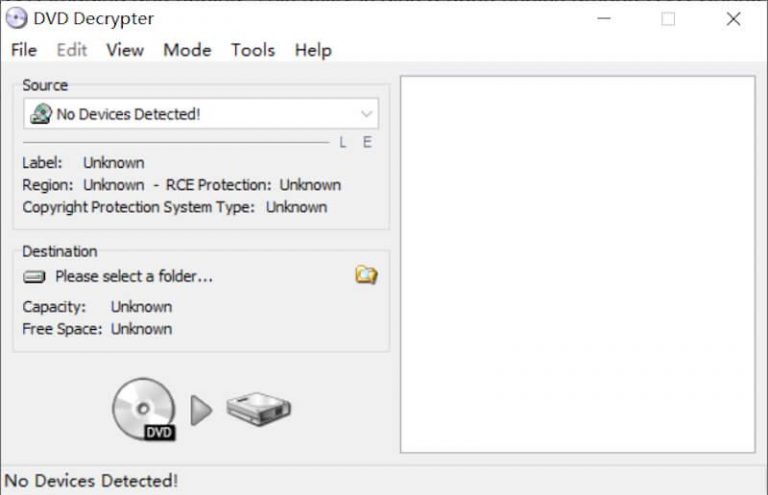Click the DVD Decrypter title bar app icon
This screenshot has width=768, height=495.
coord(17,19)
